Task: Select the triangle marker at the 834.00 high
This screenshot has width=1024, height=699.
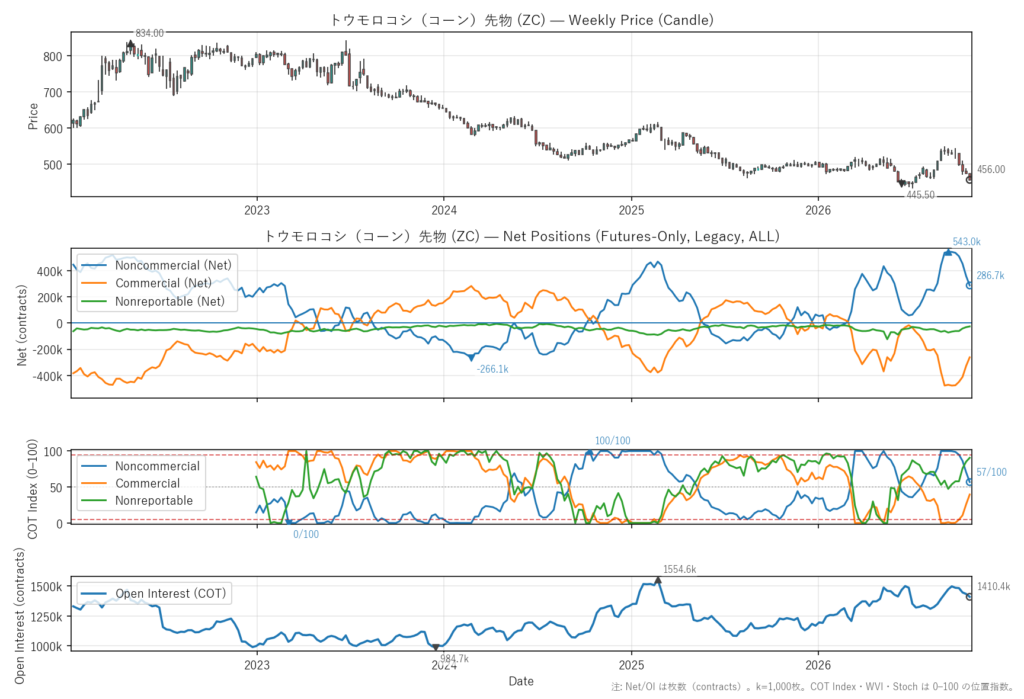Action: tap(131, 44)
